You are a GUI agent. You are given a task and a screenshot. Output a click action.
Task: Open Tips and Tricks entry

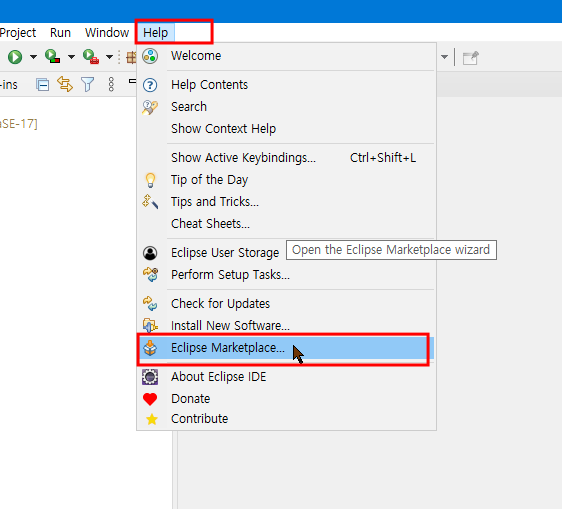click(286, 201)
